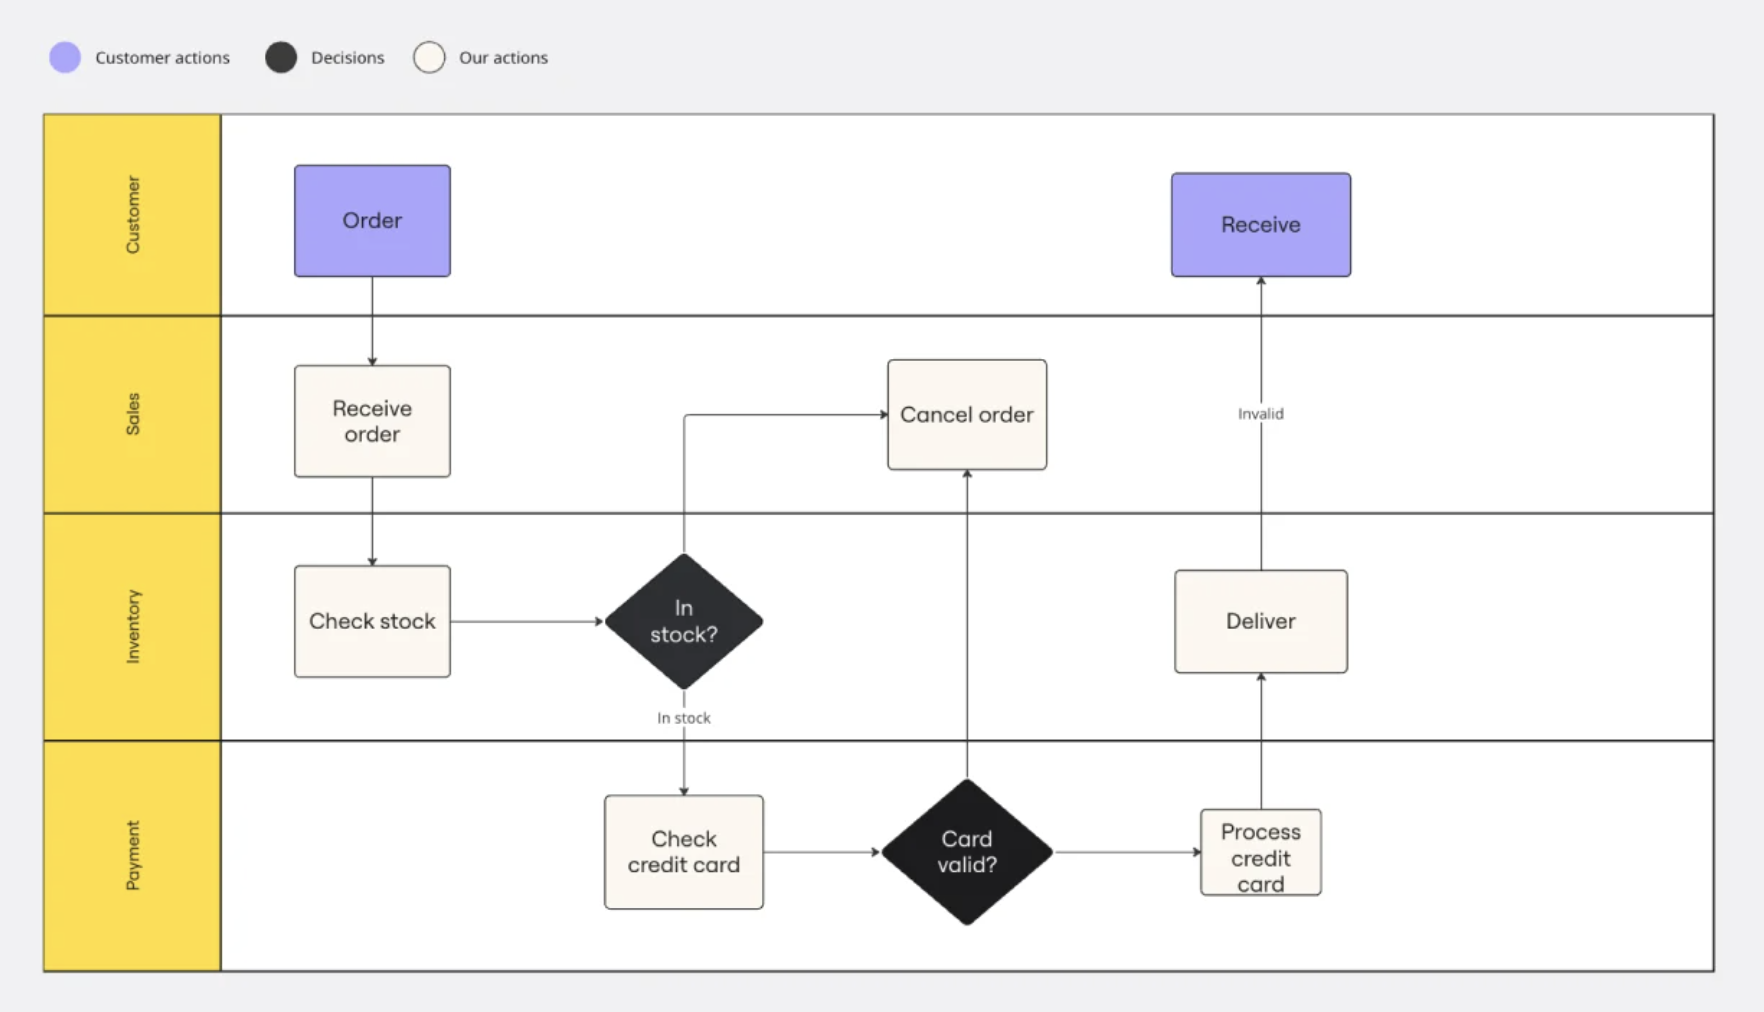The image size is (1764, 1012).
Task: Select the Check stock box
Action: click(372, 621)
